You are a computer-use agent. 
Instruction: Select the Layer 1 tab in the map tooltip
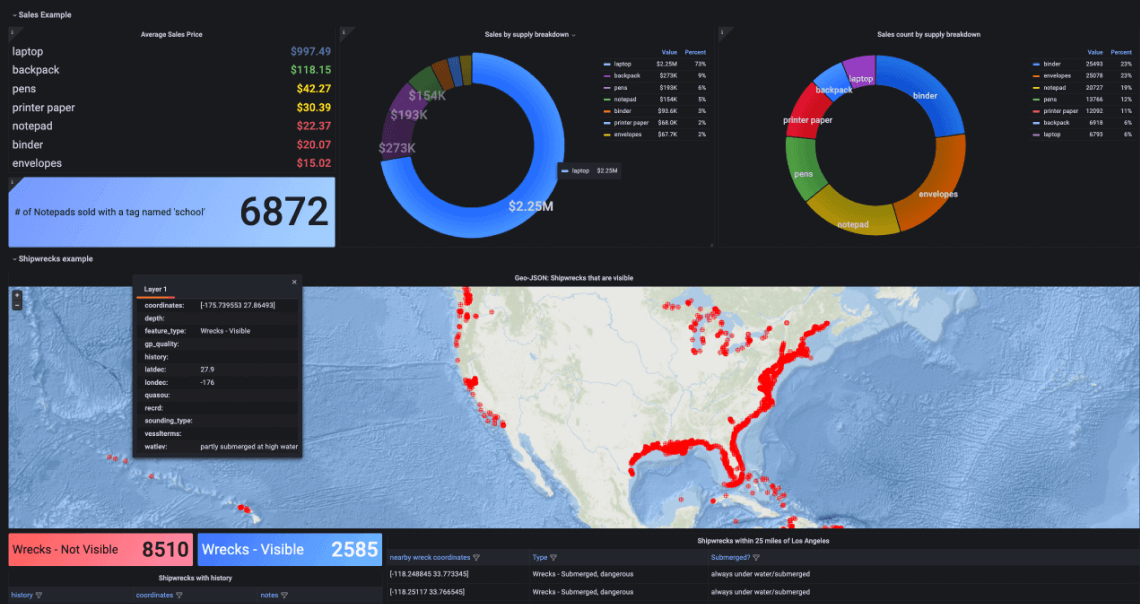(x=156, y=288)
